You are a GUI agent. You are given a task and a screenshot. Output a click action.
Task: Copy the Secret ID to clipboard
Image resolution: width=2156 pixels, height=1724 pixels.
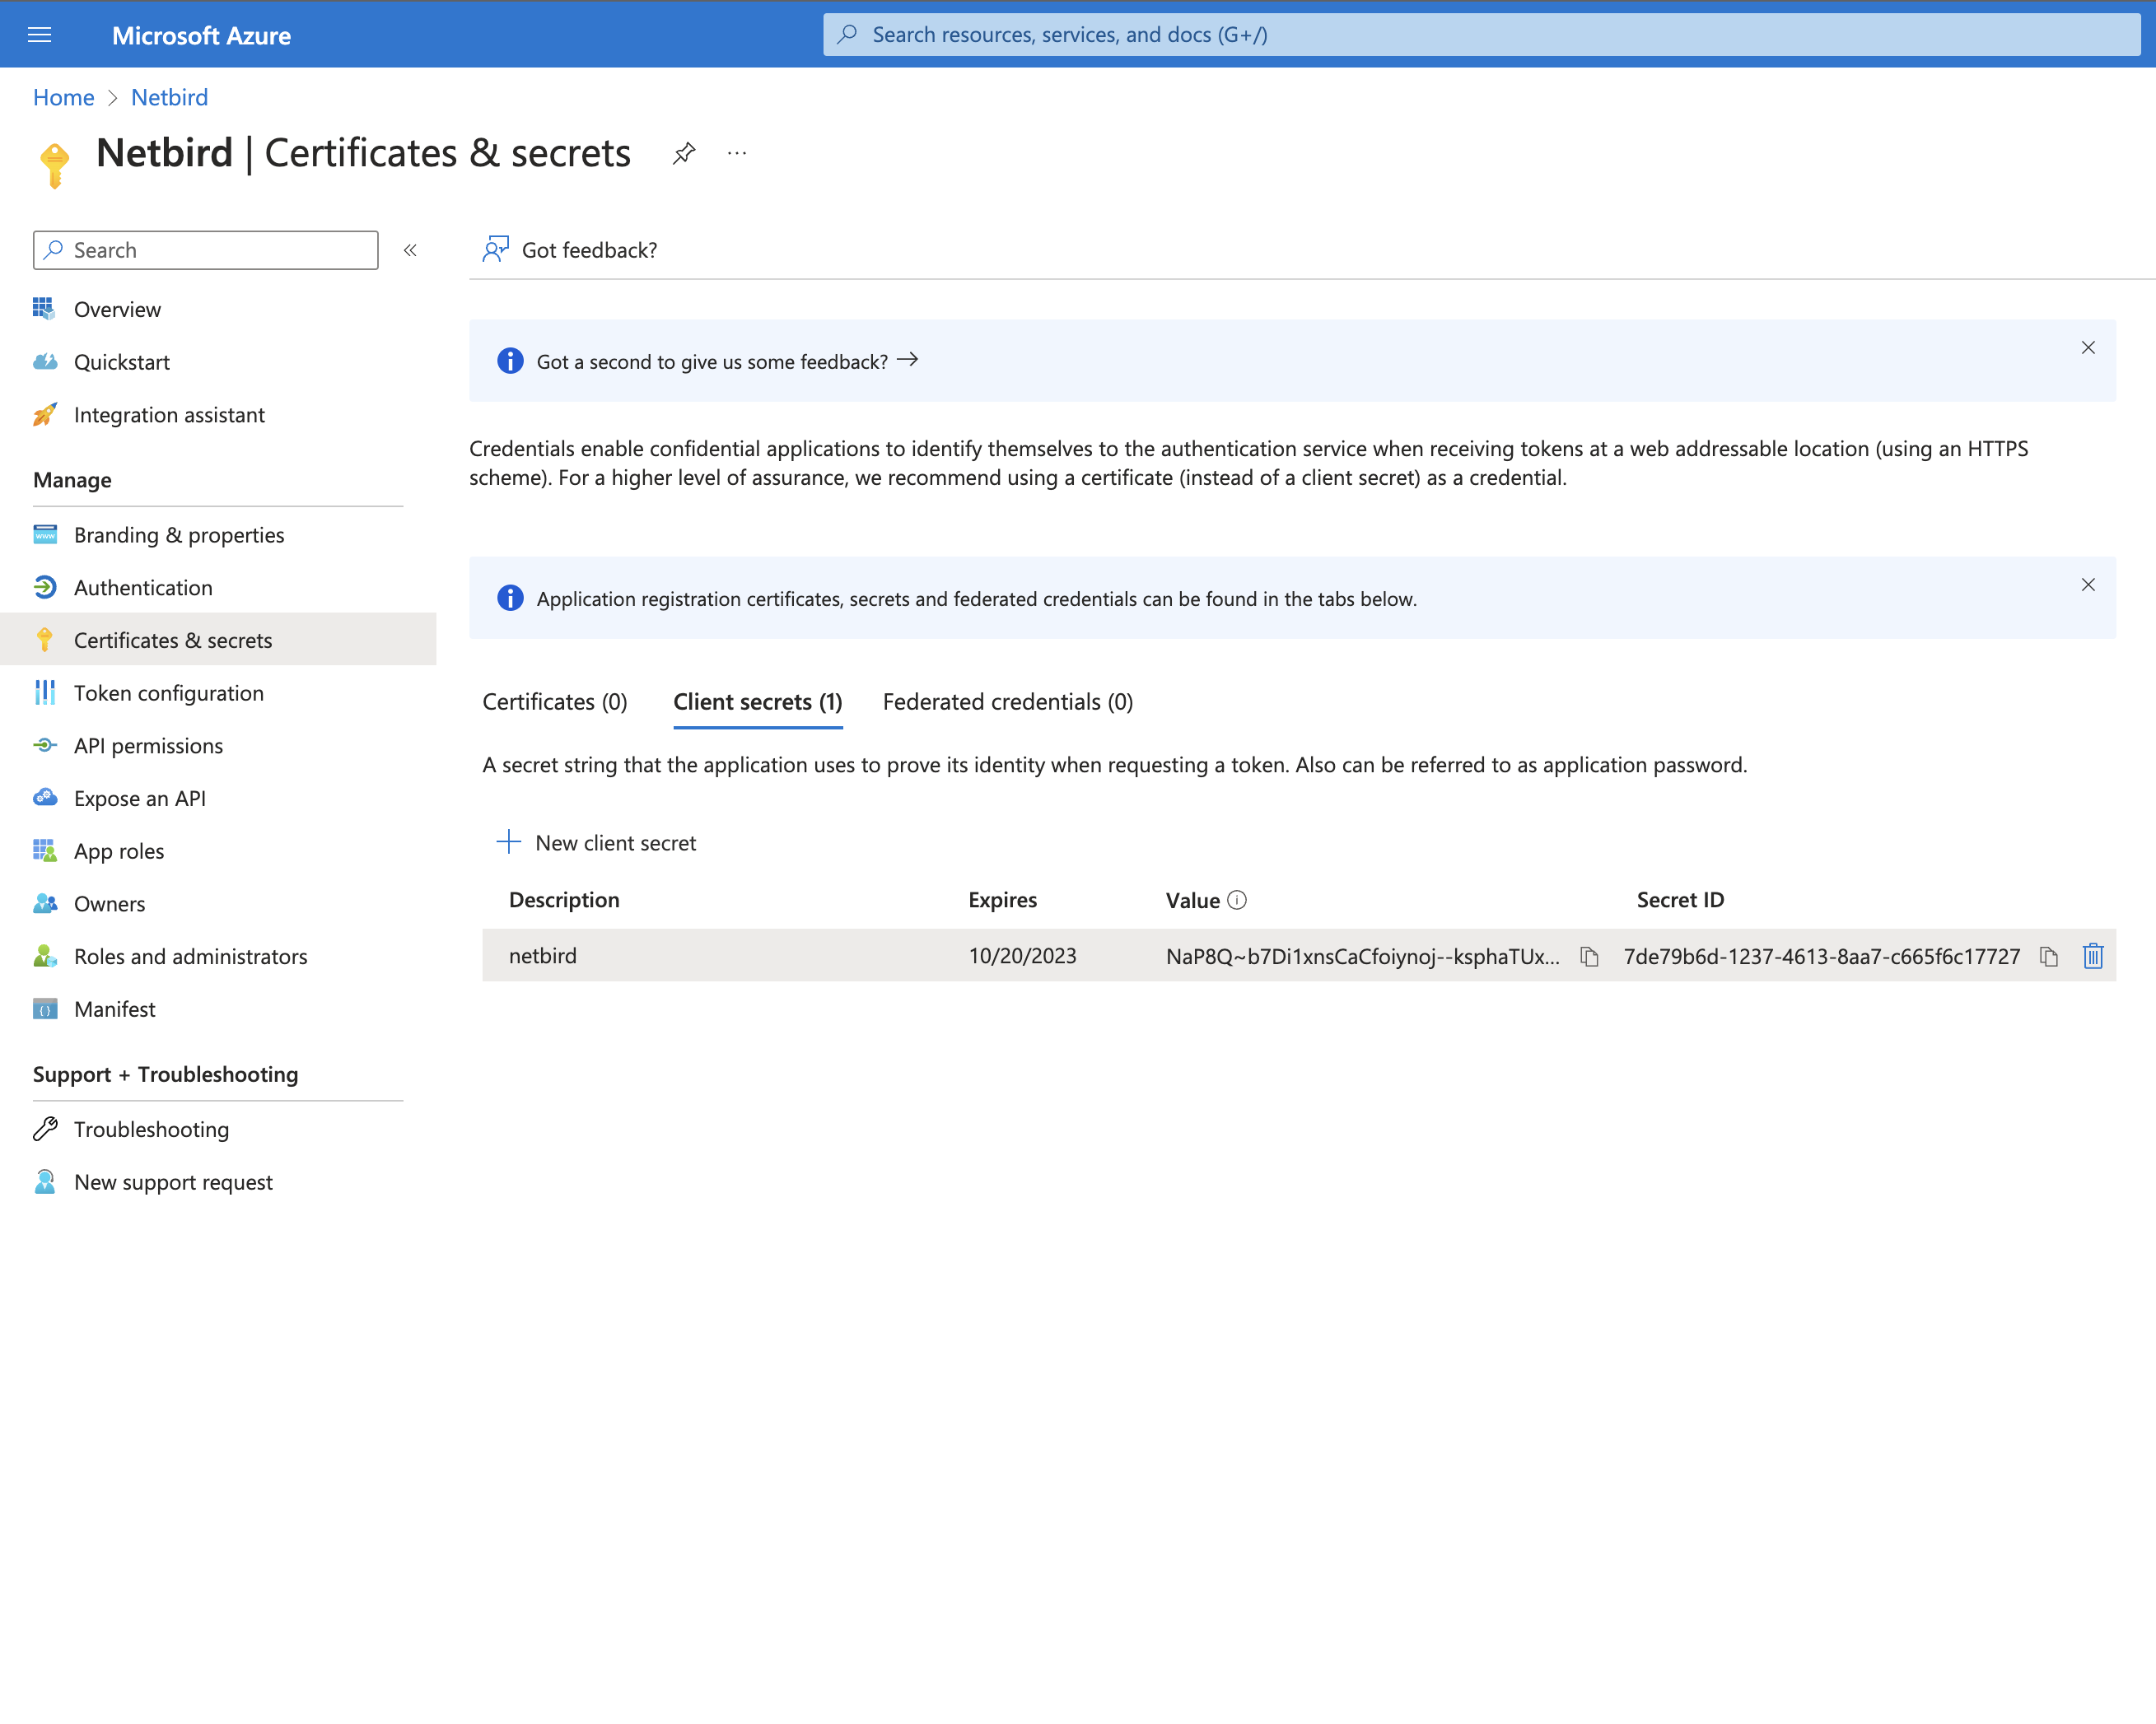coord(2048,957)
